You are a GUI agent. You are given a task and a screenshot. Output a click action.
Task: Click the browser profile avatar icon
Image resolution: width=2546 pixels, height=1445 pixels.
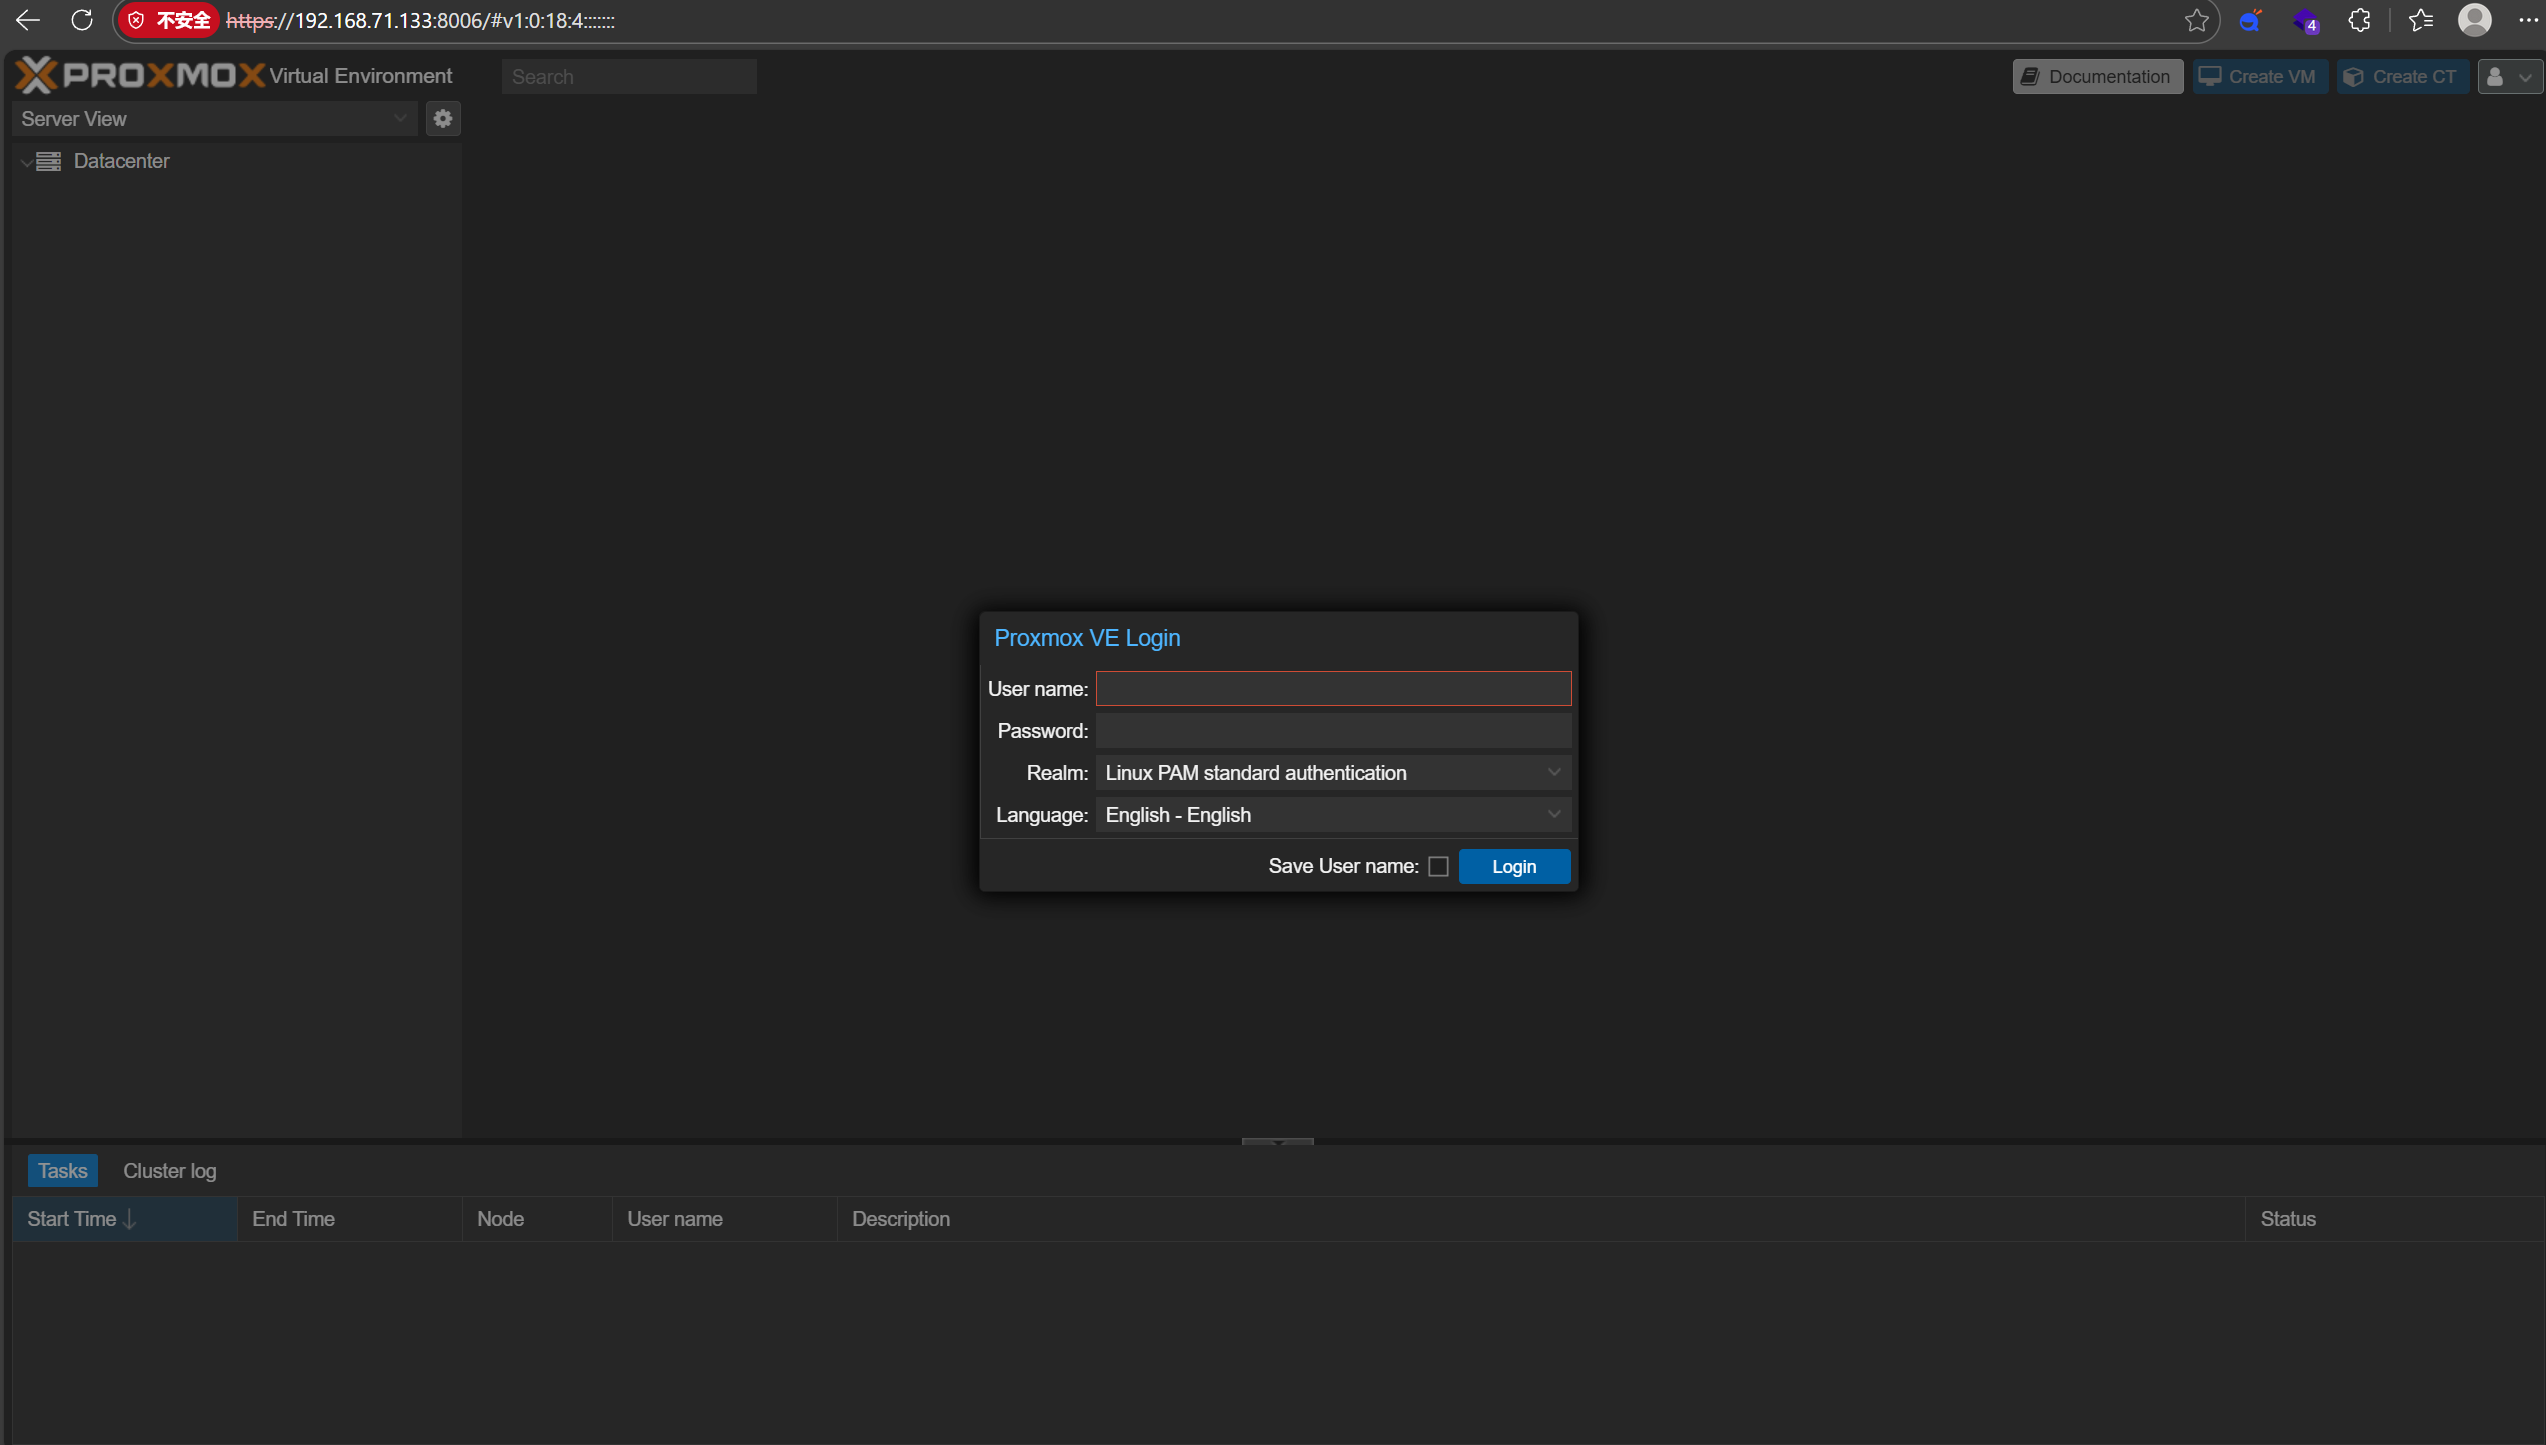[x=2474, y=20]
